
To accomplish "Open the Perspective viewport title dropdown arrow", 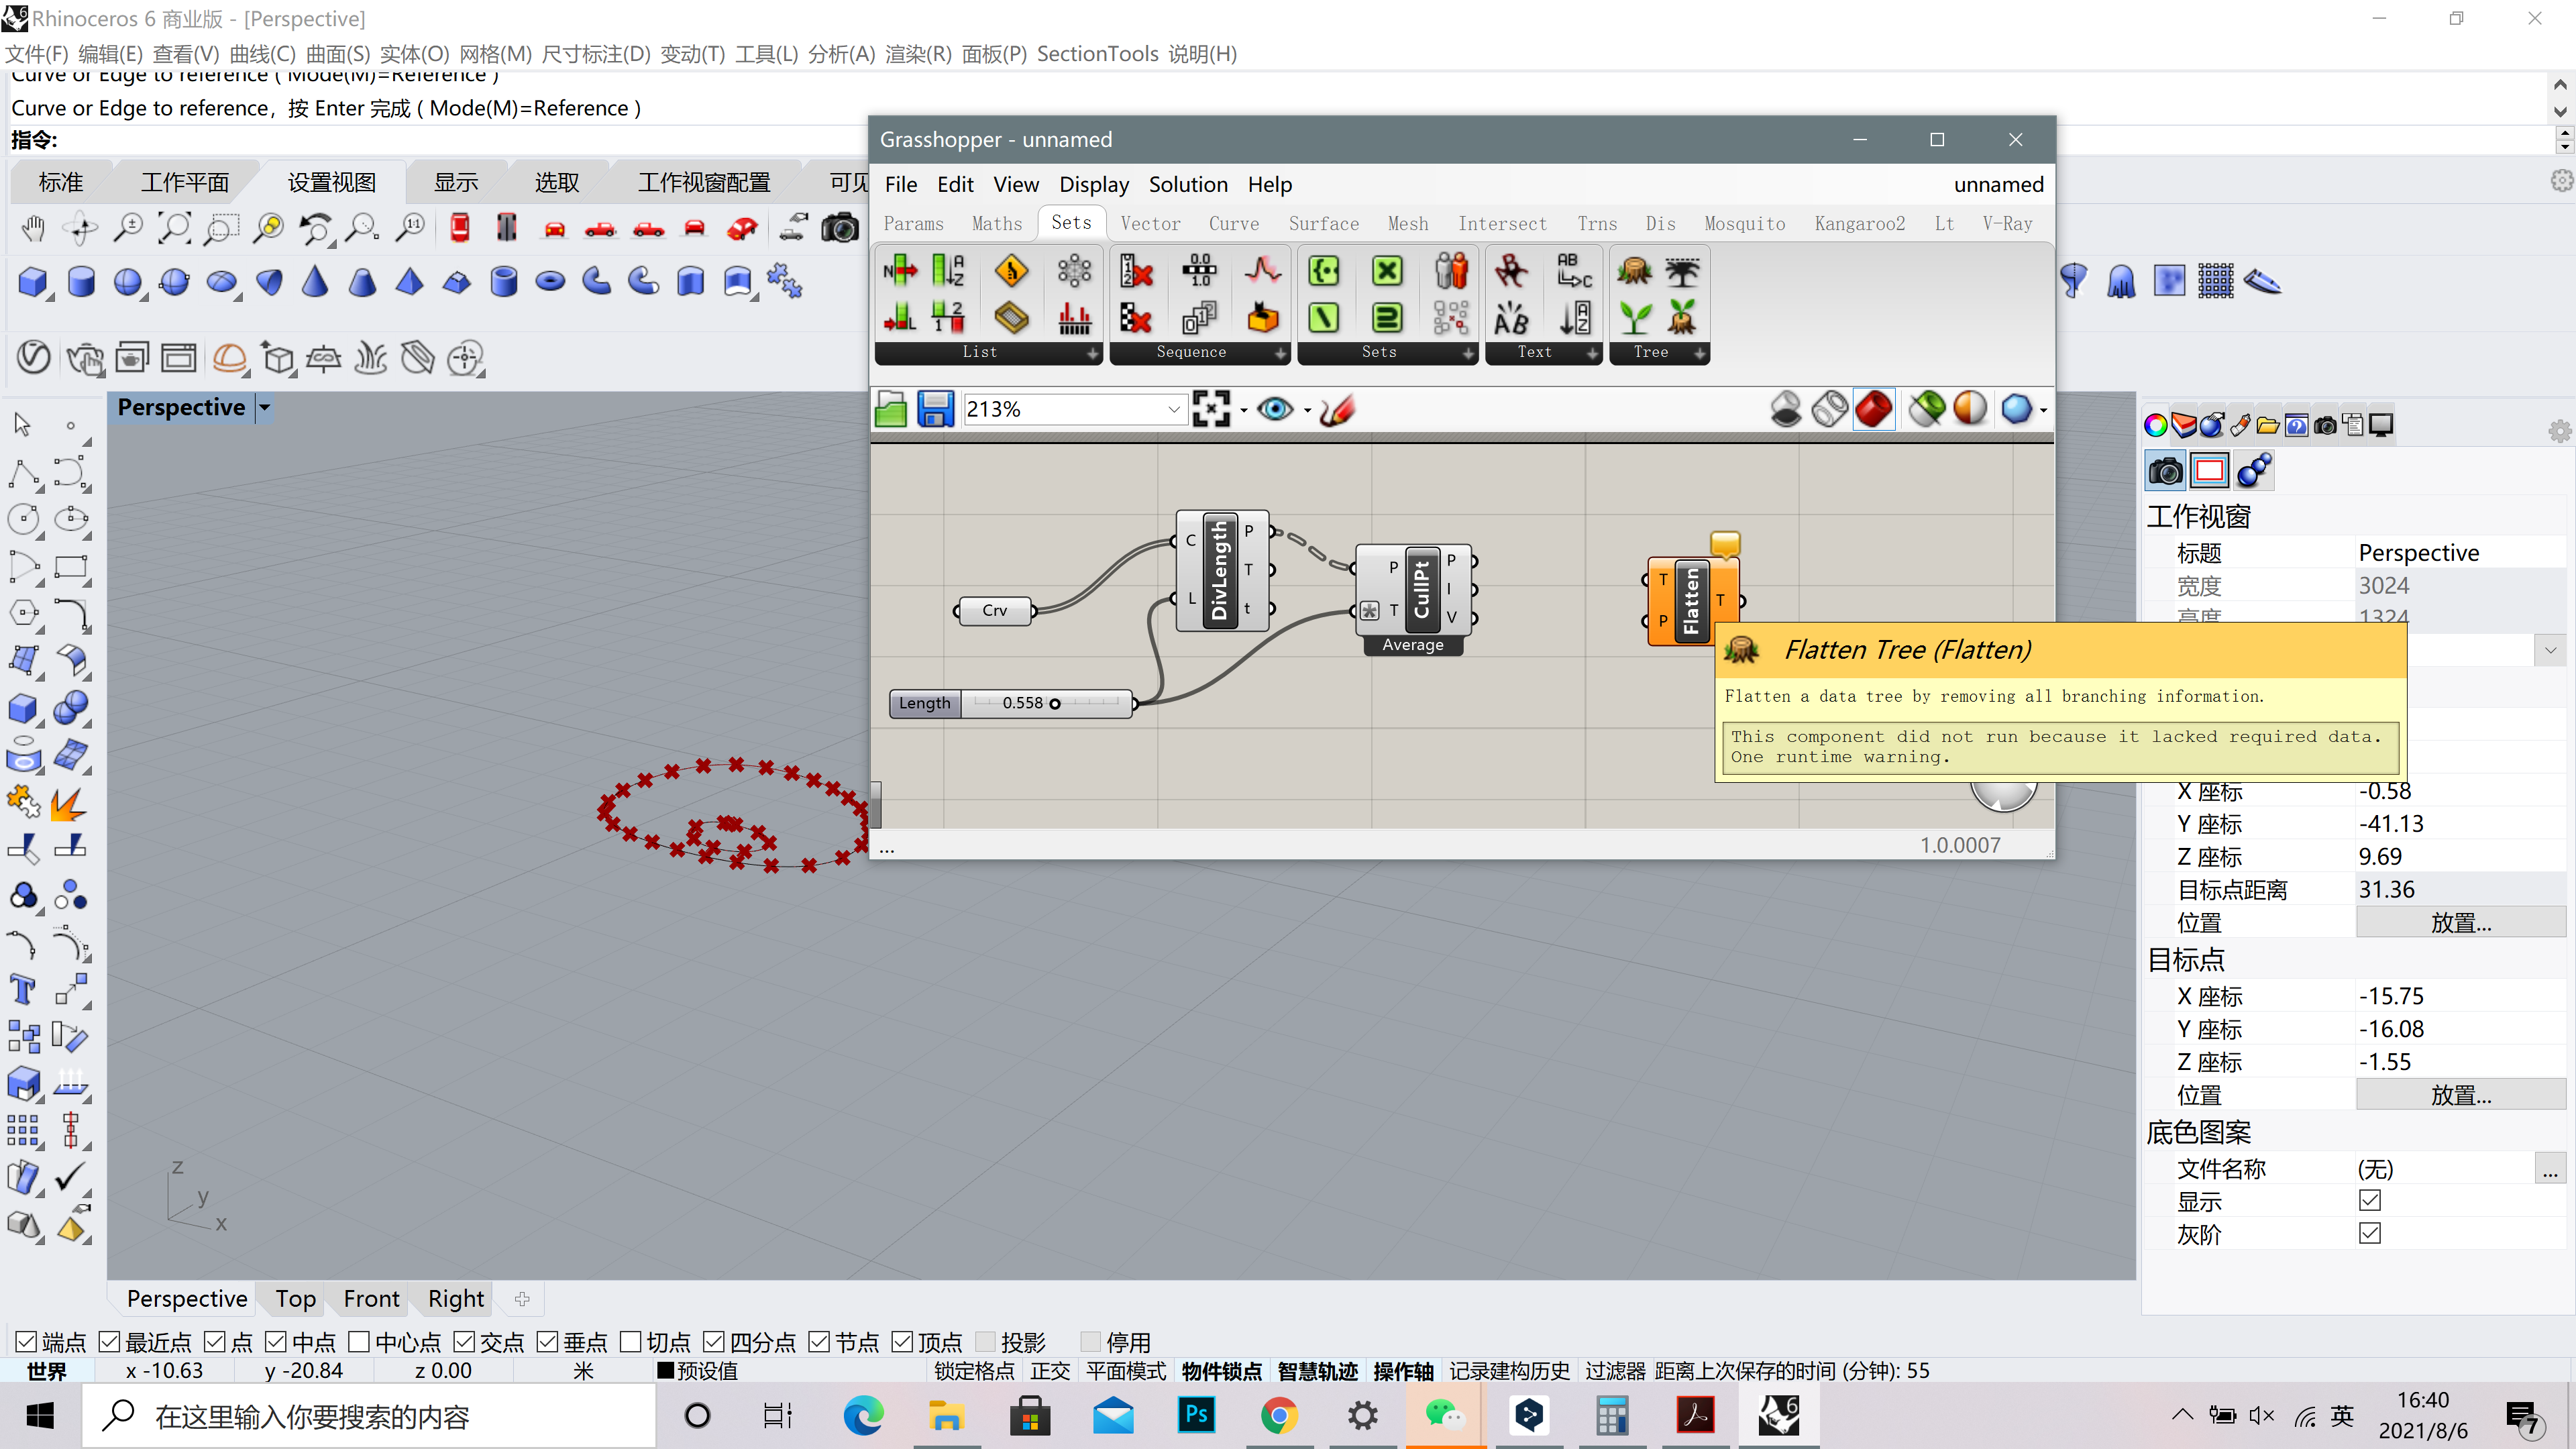I will pos(264,407).
